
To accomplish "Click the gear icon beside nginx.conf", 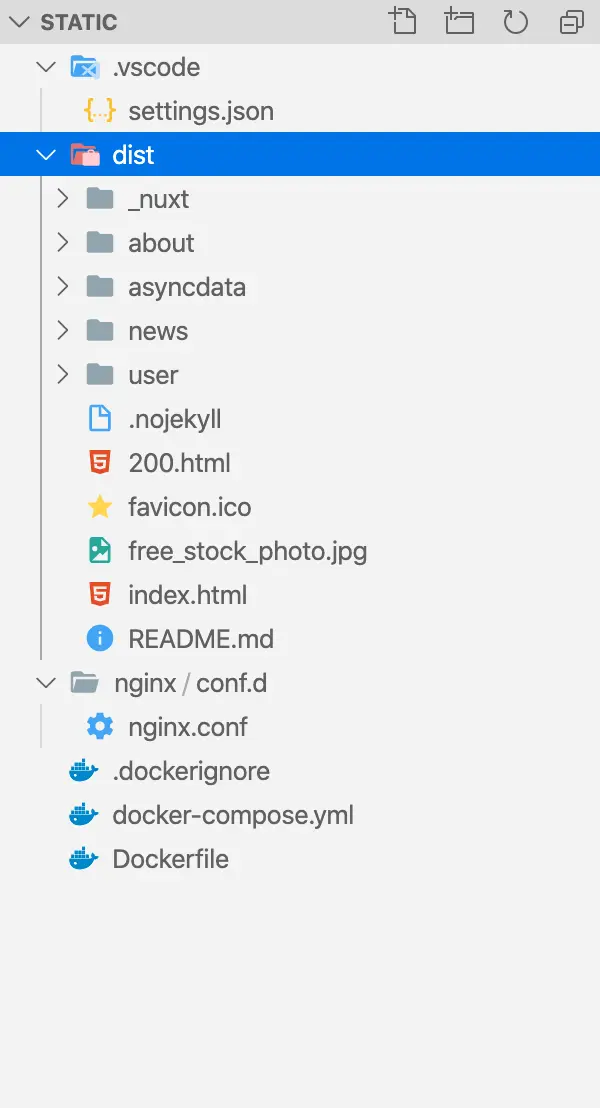I will [100, 727].
